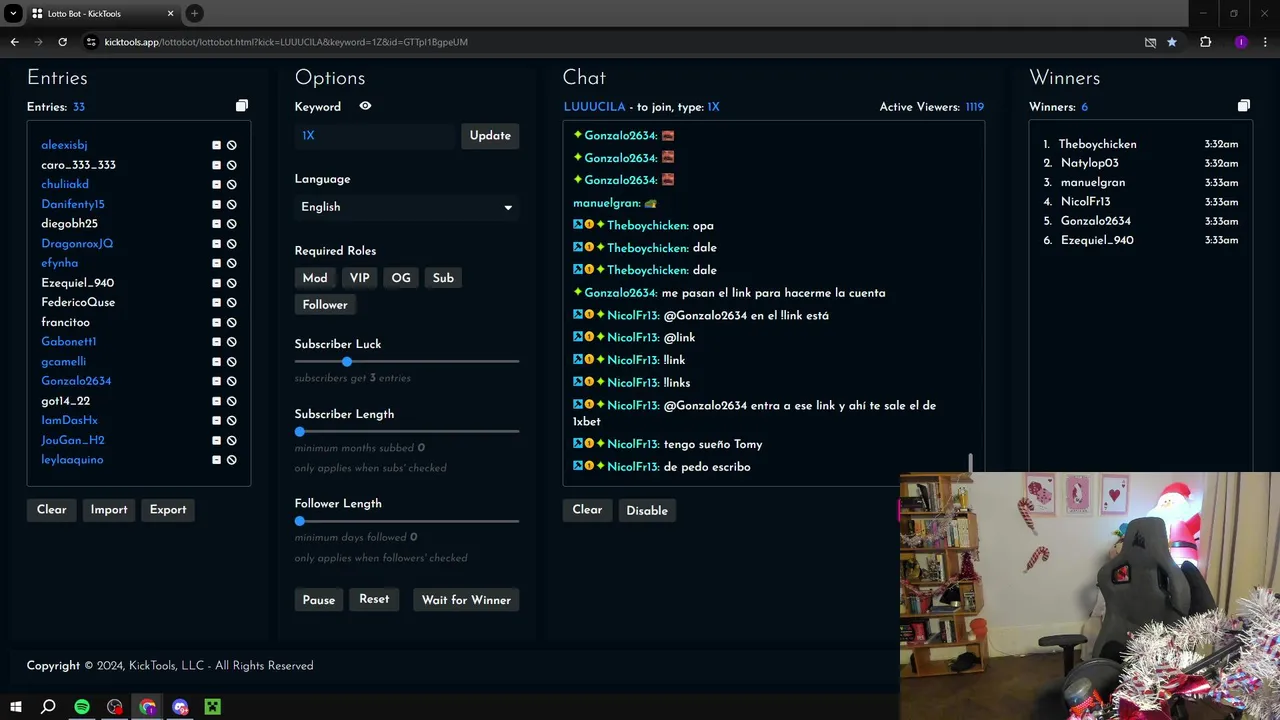Remove caro_333_333 entry via minus icon
1280x720 pixels.
click(216, 165)
